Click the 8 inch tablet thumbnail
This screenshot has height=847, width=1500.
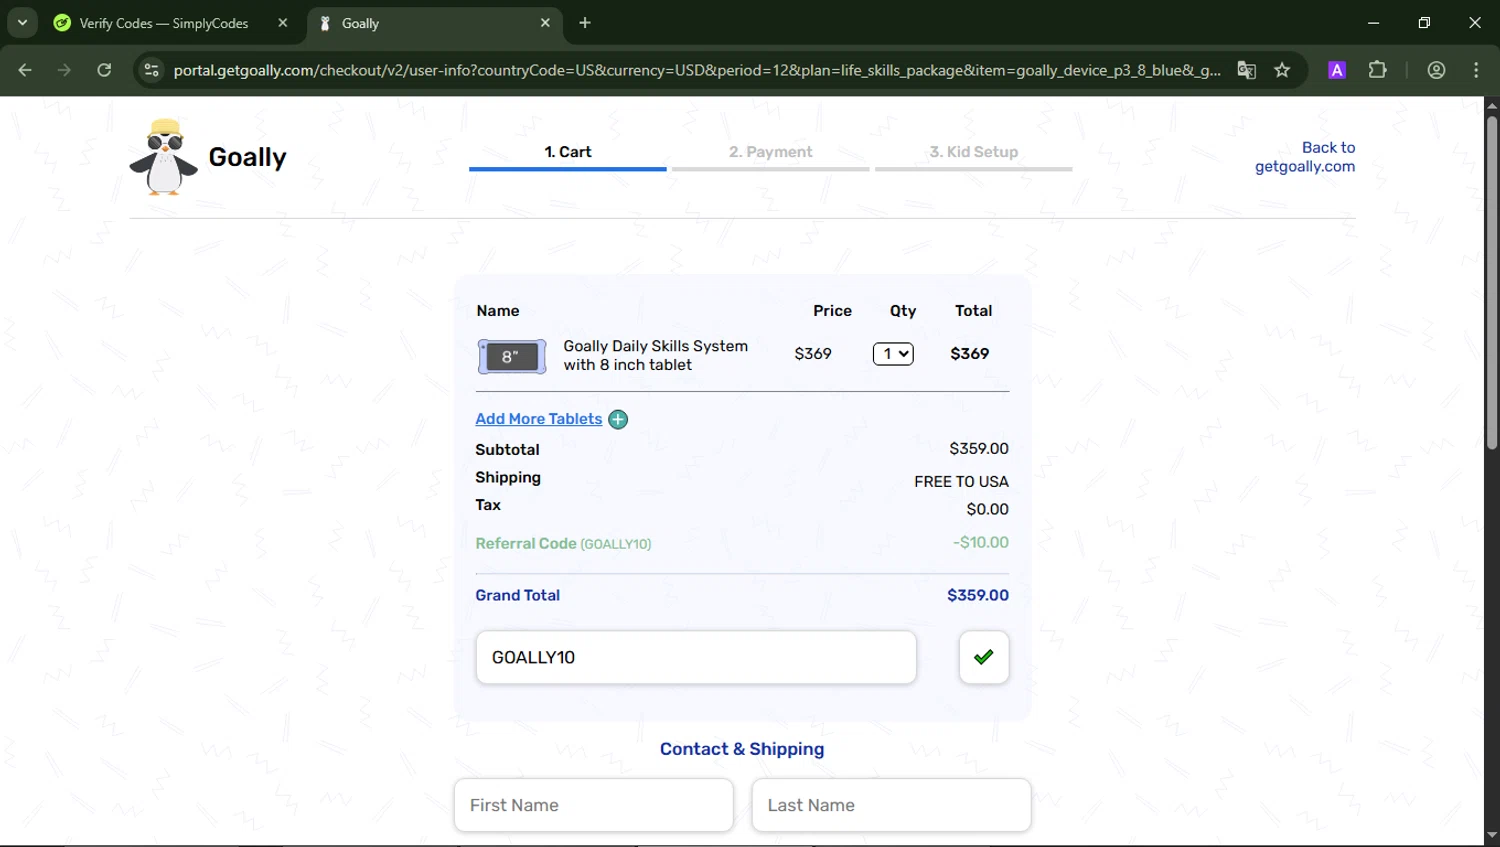tap(512, 357)
